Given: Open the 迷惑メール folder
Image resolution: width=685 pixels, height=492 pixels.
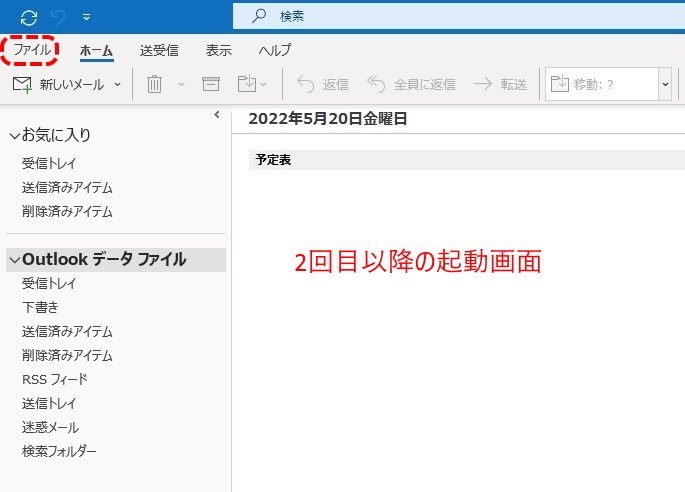Looking at the screenshot, I should pos(50,427).
